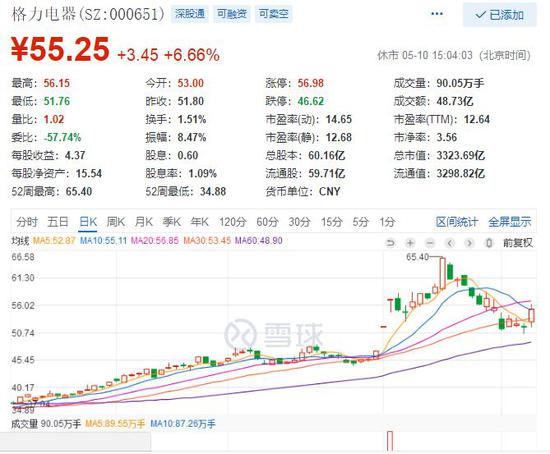The image size is (550, 454).
Task: Open the three-dots more options menu
Action: pyautogui.click(x=437, y=14)
